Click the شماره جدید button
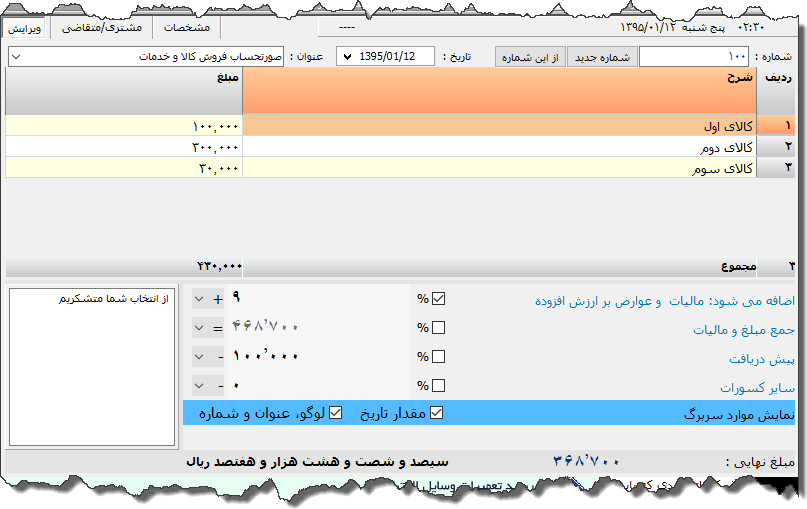Screen dimensions: 807x509 602,57
